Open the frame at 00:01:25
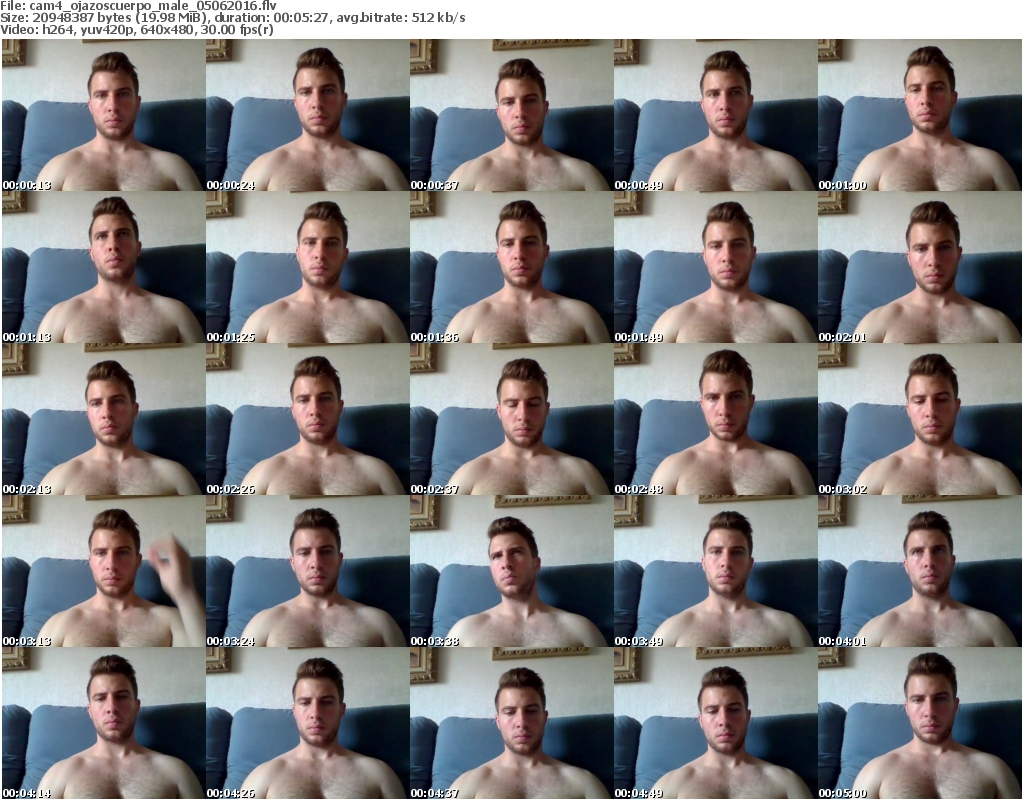 point(308,267)
